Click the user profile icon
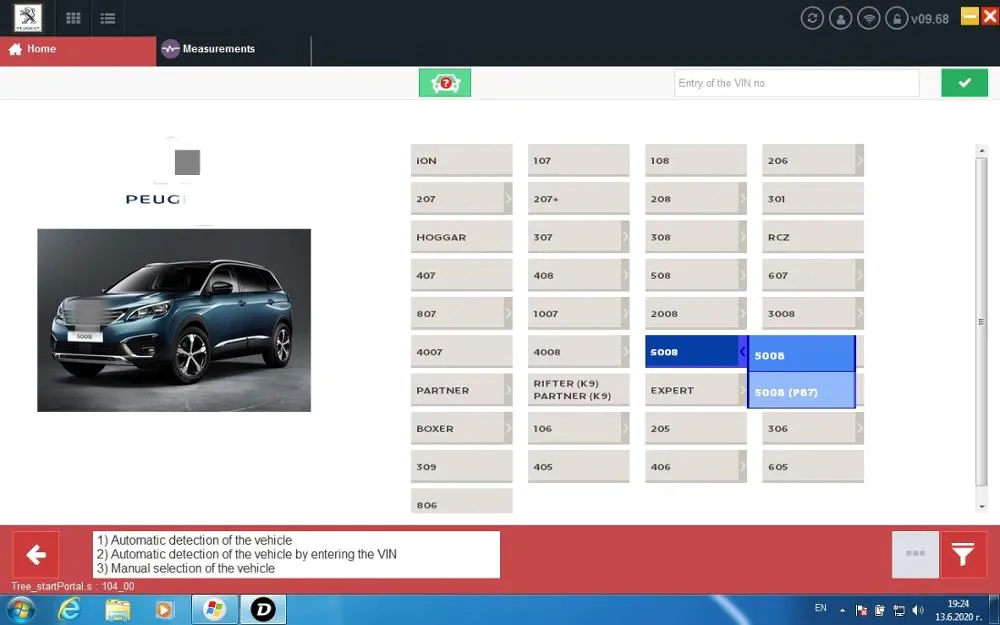The width and height of the screenshot is (1000, 625). 840,17
